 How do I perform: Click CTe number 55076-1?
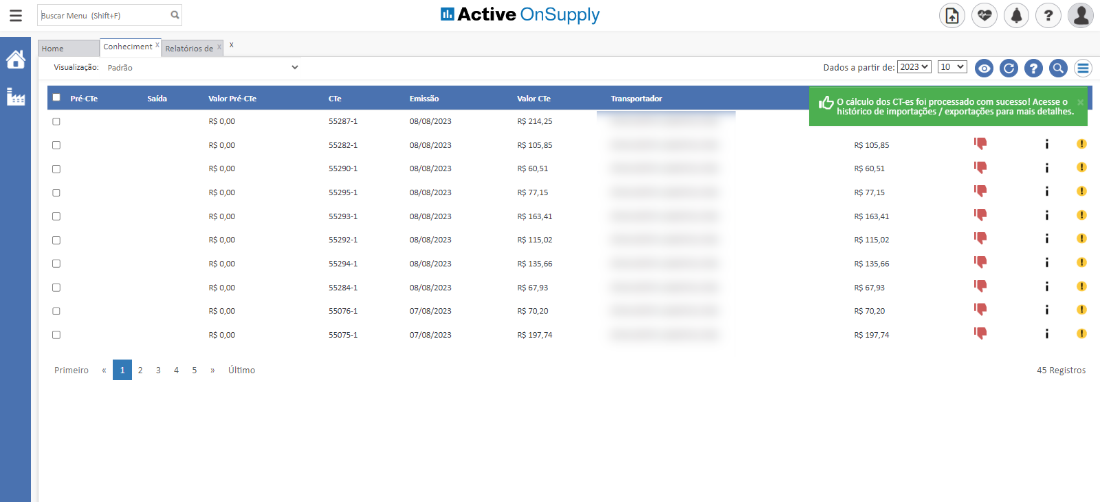point(343,311)
